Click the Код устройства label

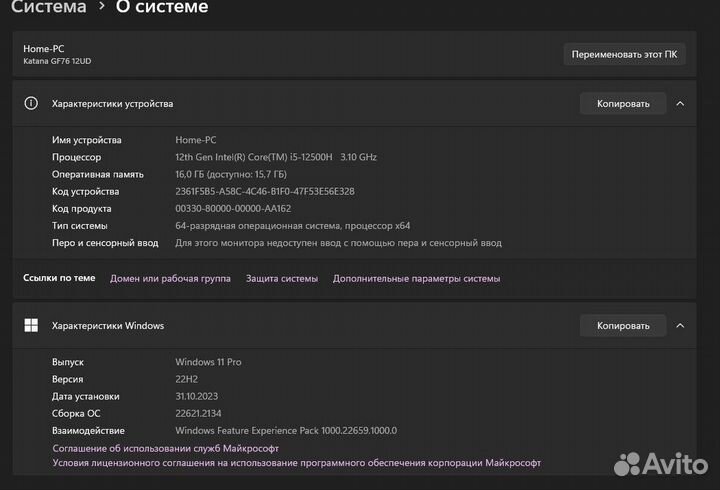[85, 191]
